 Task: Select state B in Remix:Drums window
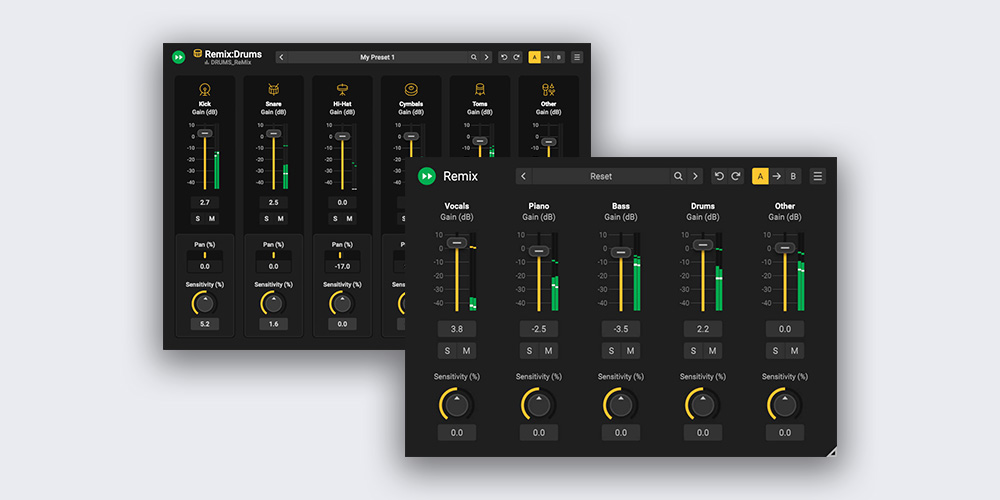pyautogui.click(x=559, y=57)
